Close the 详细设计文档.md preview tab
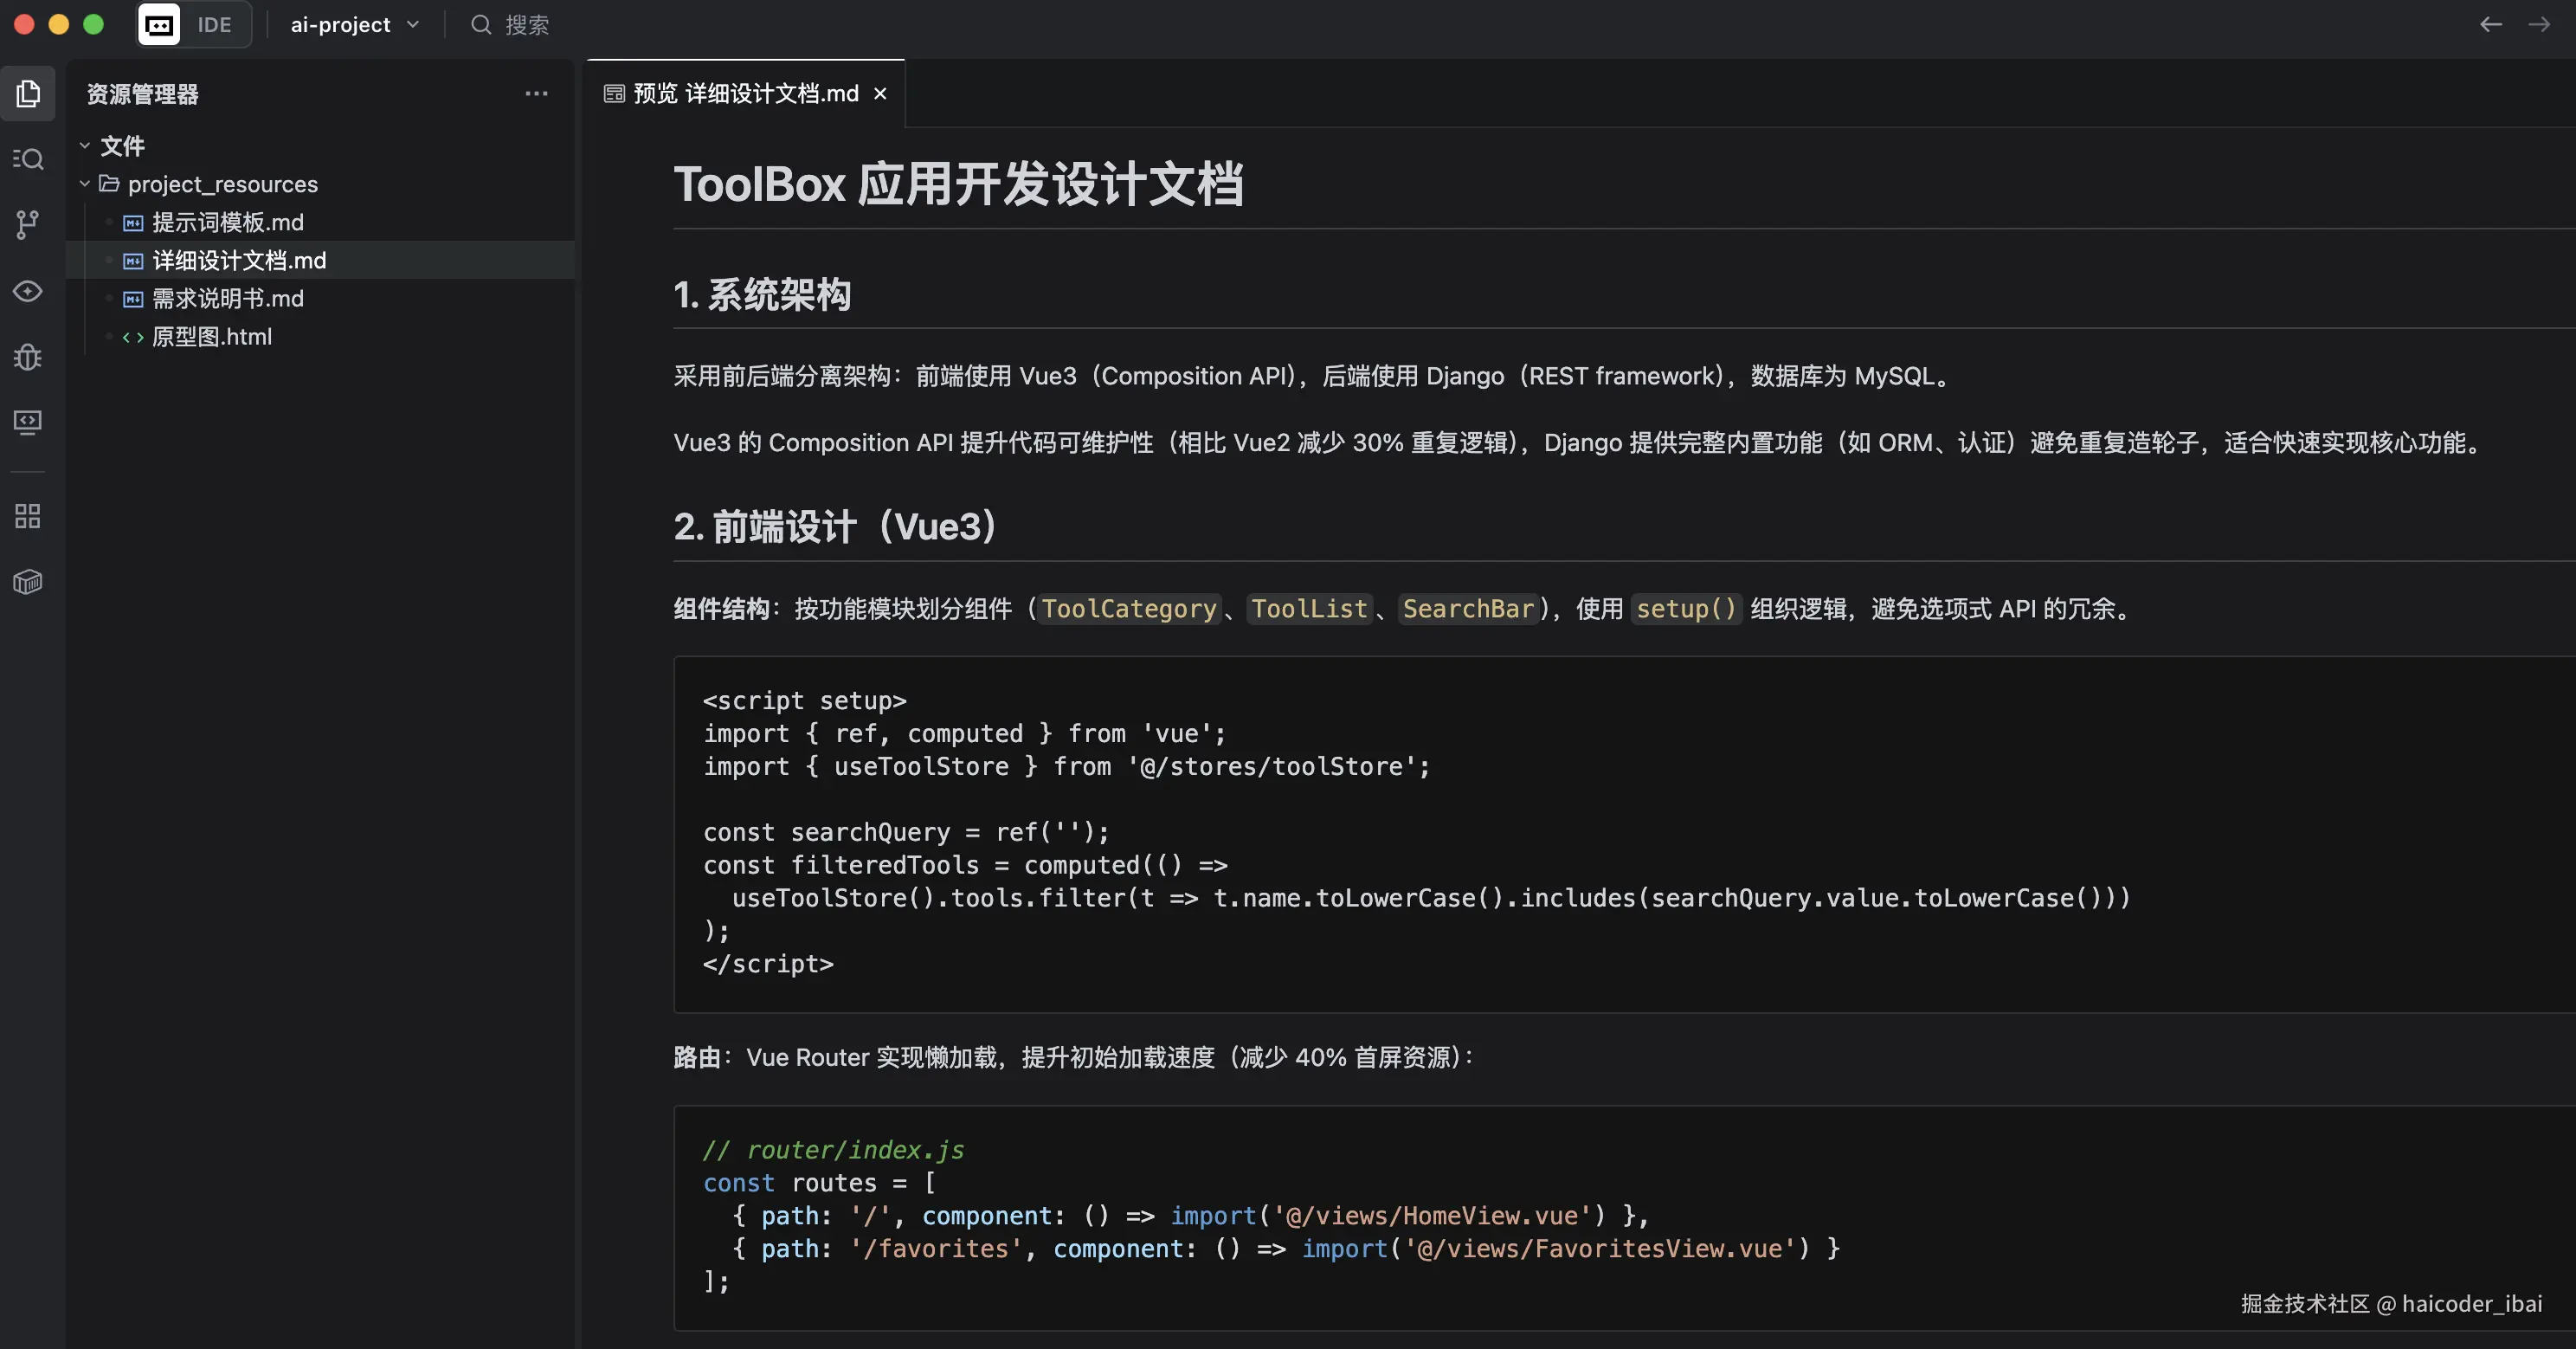 tap(880, 93)
